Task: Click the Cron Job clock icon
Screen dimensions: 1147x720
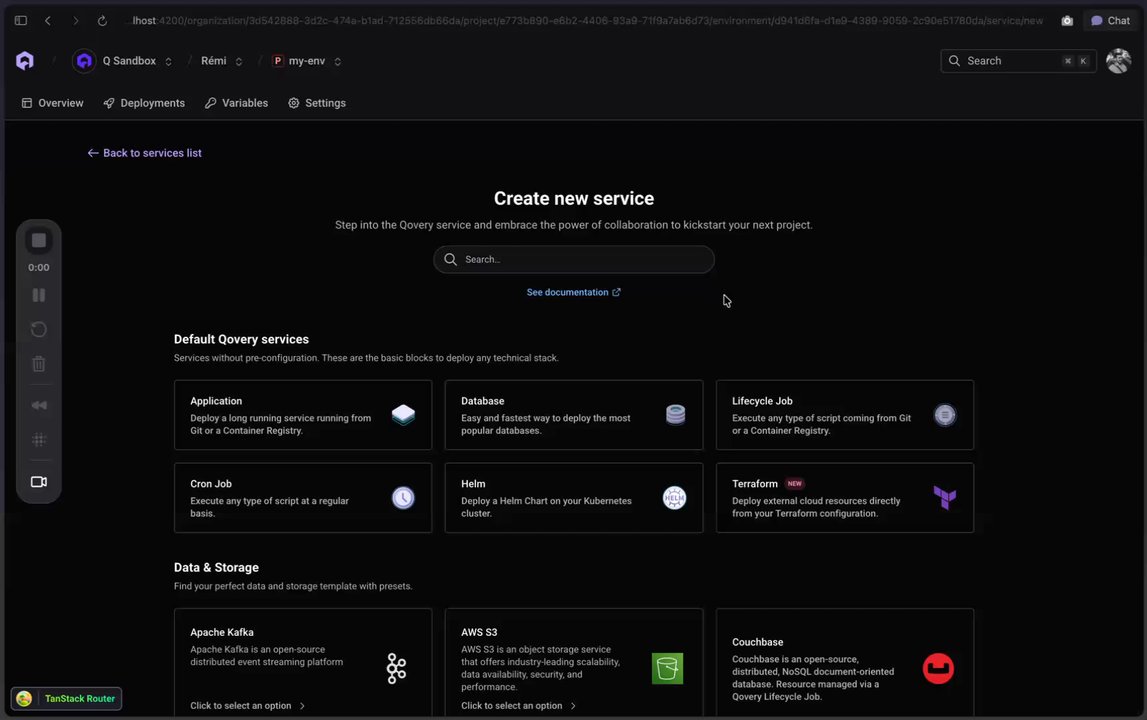Action: (403, 498)
